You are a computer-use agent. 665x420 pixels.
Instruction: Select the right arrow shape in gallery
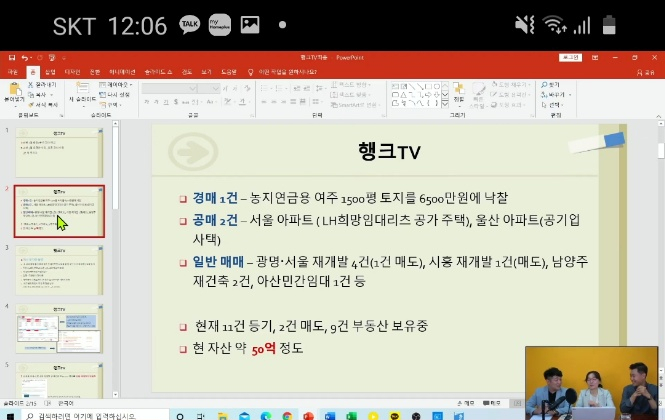coord(429,95)
